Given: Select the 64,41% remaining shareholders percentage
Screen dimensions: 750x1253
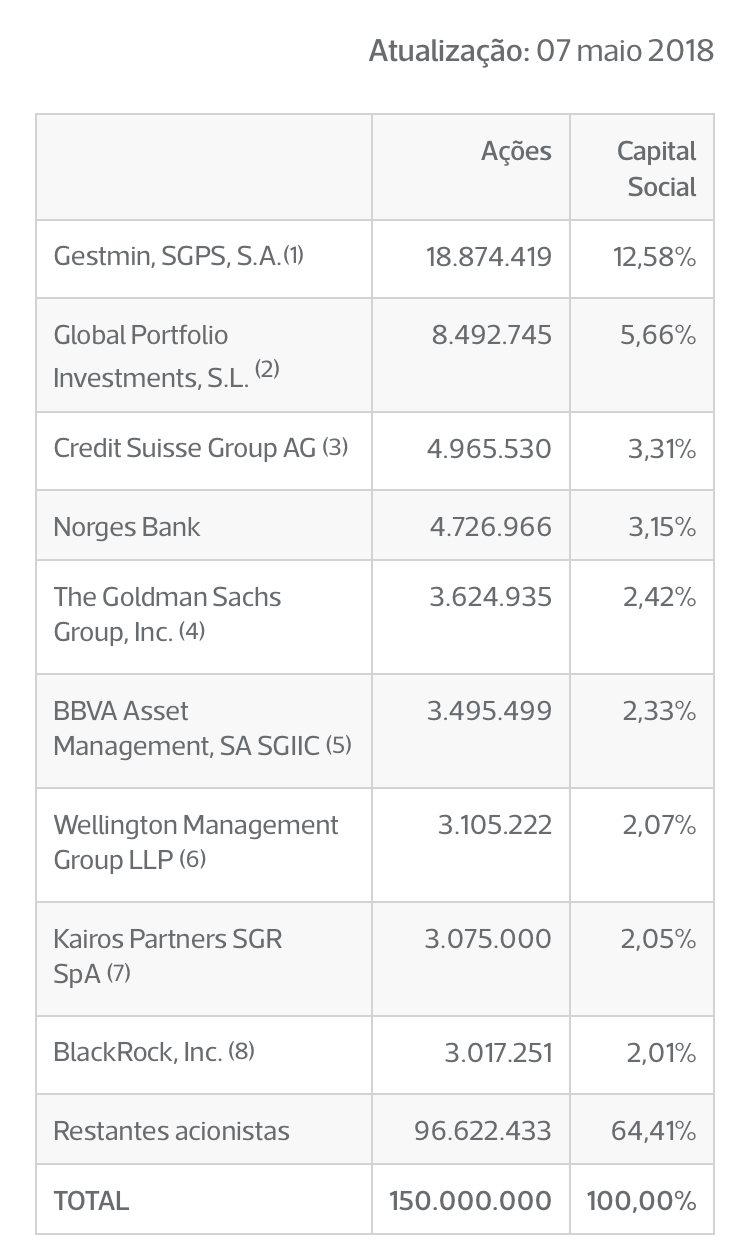Looking at the screenshot, I should [x=653, y=1131].
